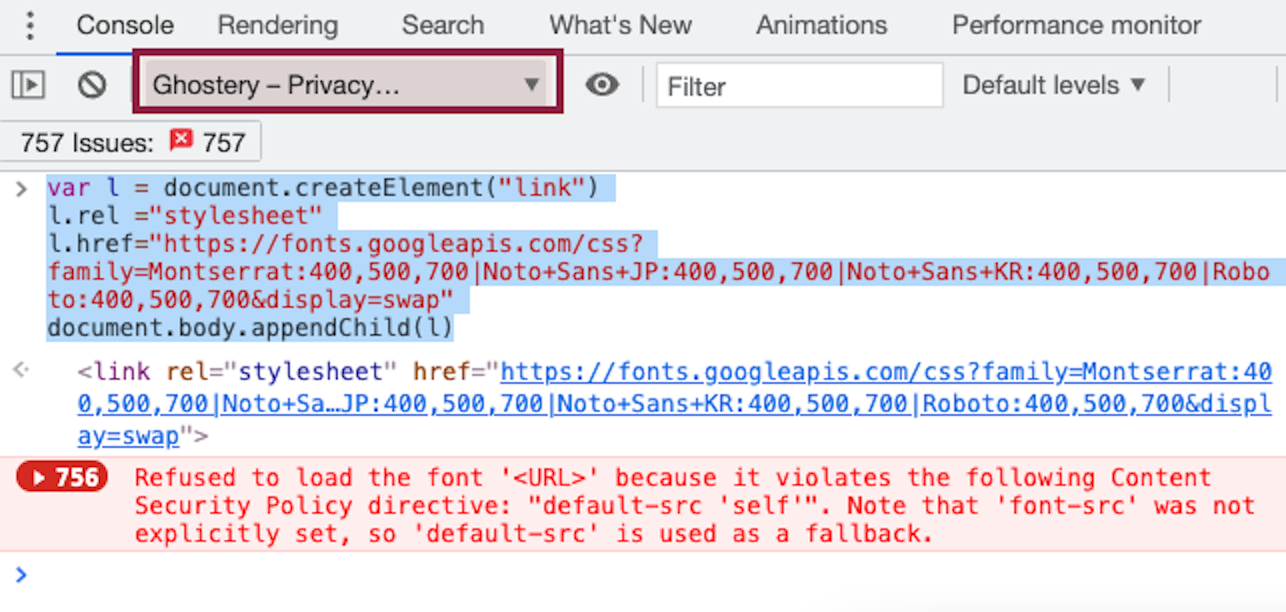Click the Content Security Policy error message
The width and height of the screenshot is (1286, 612).
tap(672, 506)
